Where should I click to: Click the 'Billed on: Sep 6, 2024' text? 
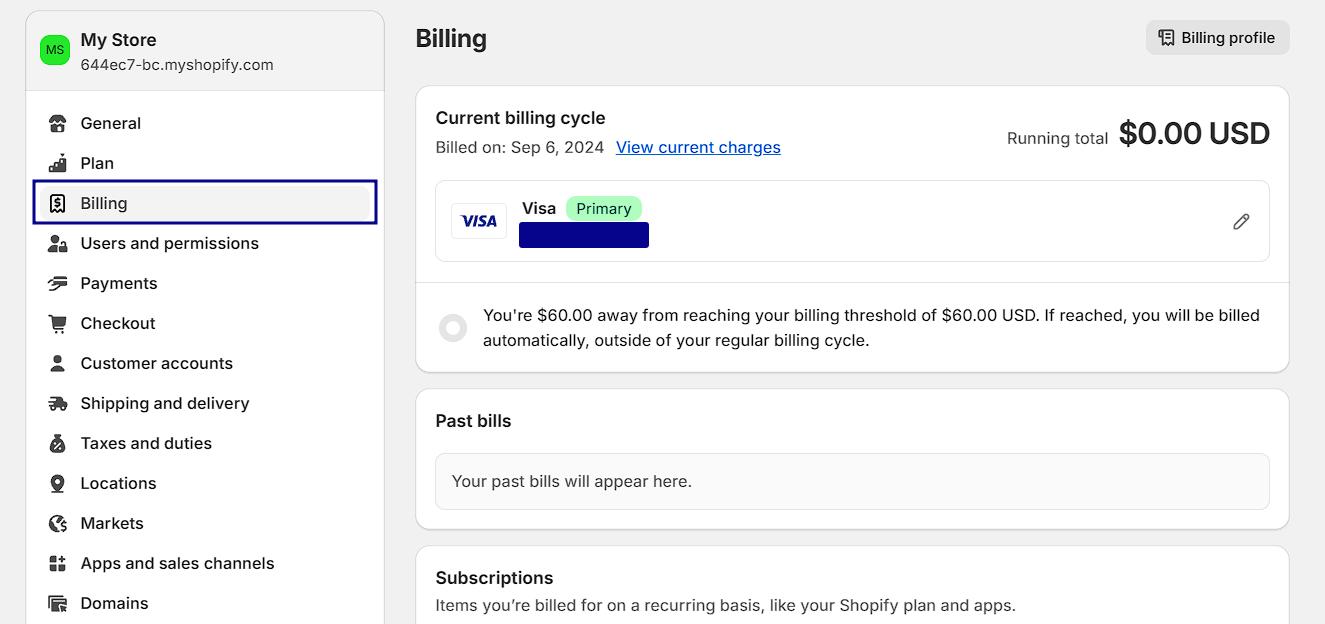(520, 147)
